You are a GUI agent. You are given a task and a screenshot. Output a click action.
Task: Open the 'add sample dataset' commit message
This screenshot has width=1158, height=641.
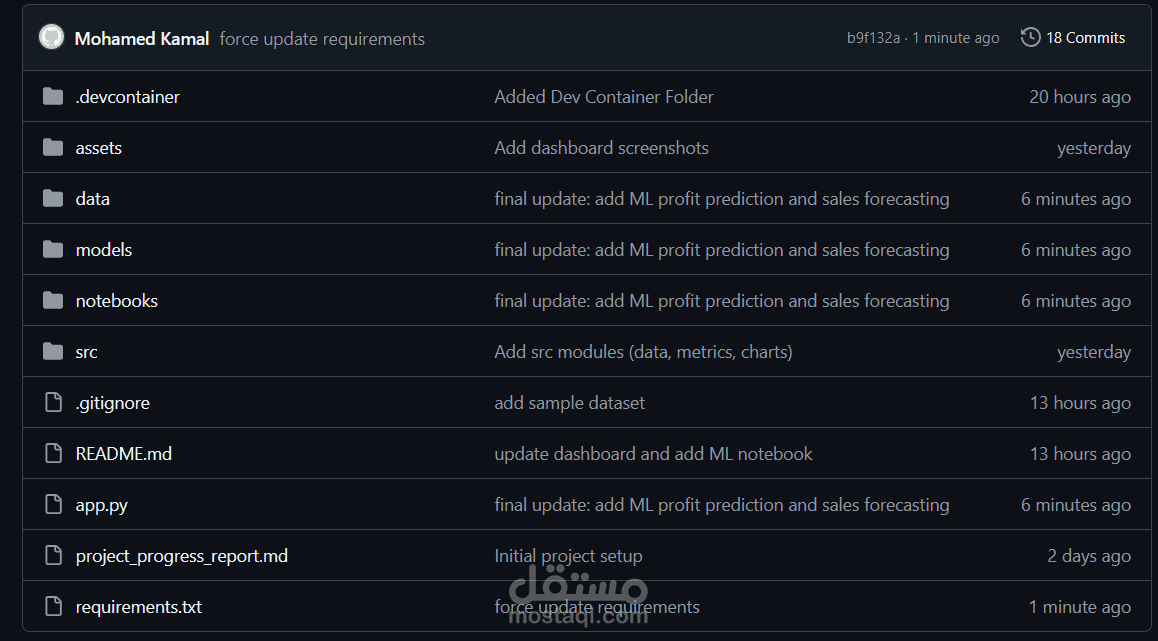click(x=569, y=403)
